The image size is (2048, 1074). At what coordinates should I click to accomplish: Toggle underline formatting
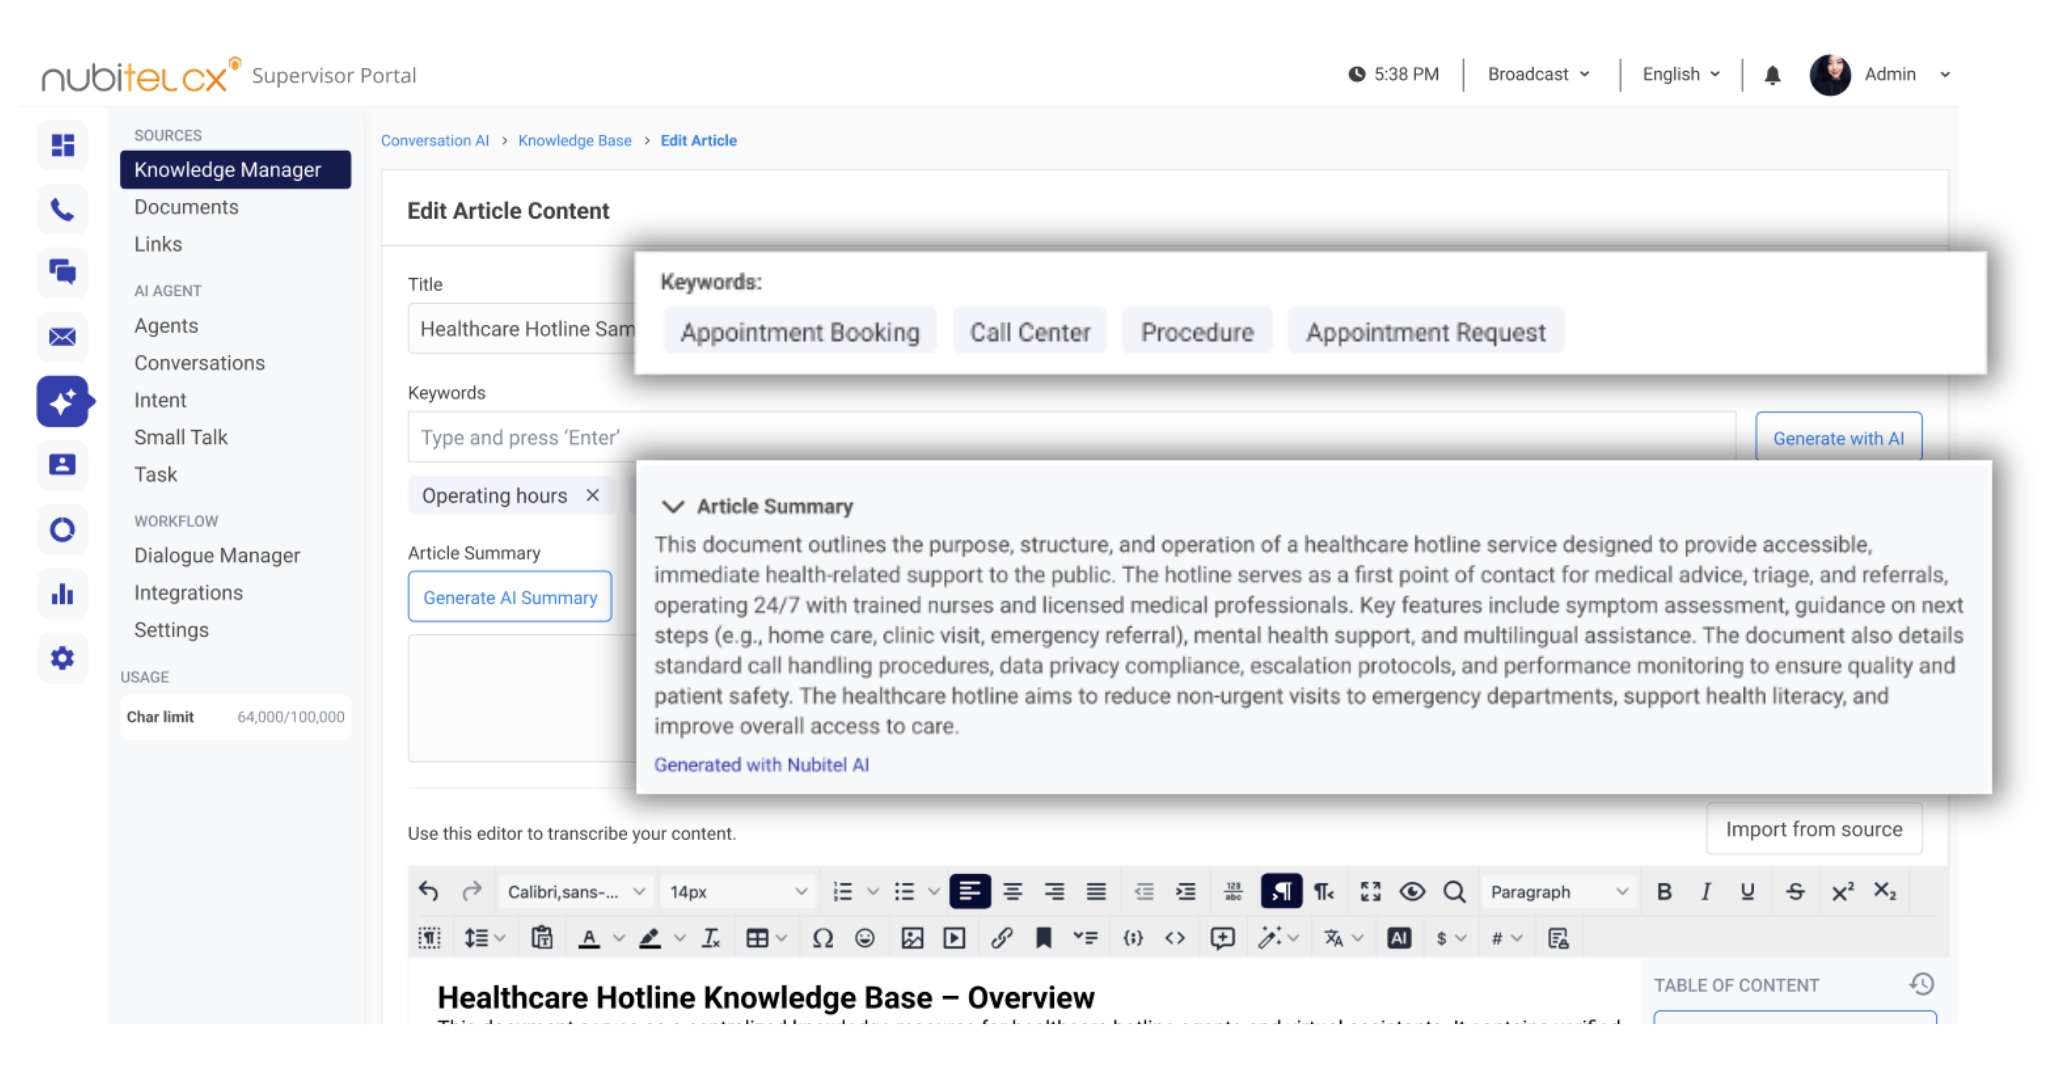pos(1747,891)
